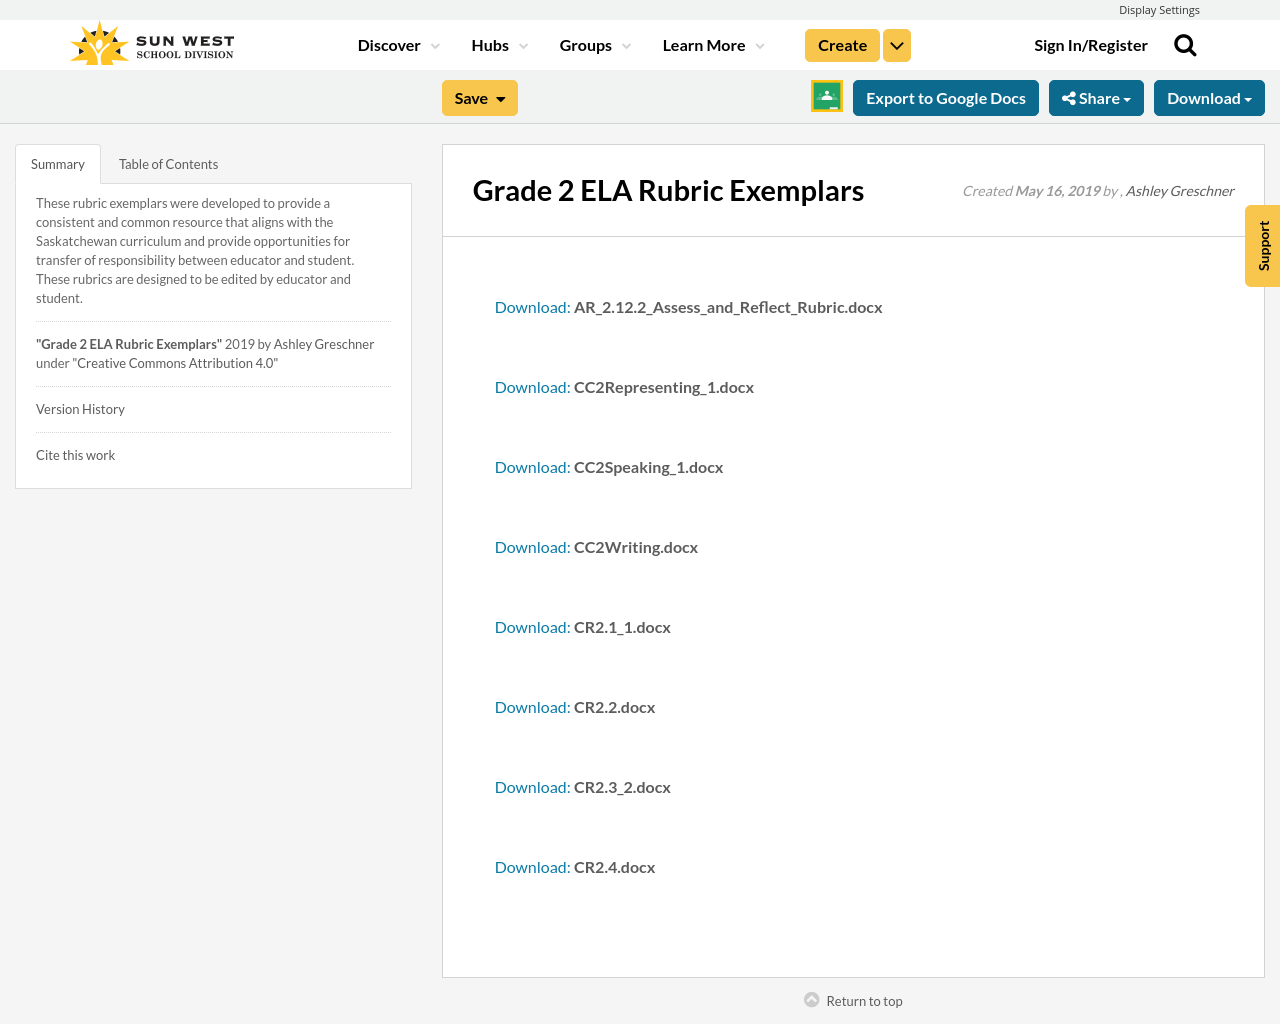Open the Support side tab
The image size is (1280, 1024).
pyautogui.click(x=1262, y=245)
